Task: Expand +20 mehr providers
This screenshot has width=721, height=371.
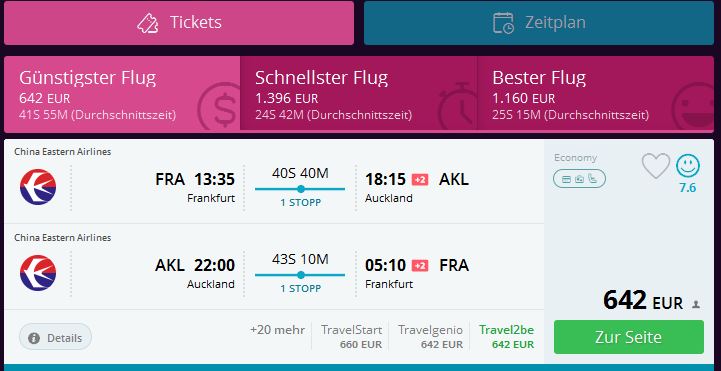Action: tap(277, 330)
